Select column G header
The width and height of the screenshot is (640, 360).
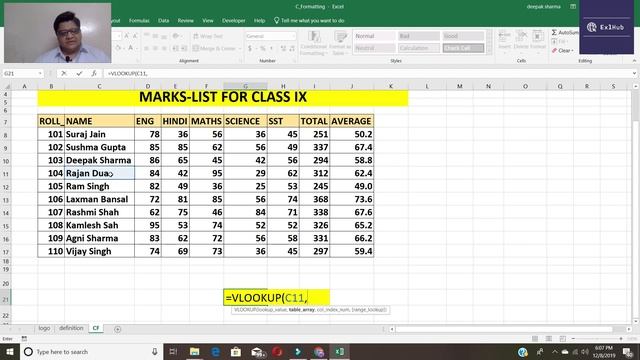[x=245, y=86]
